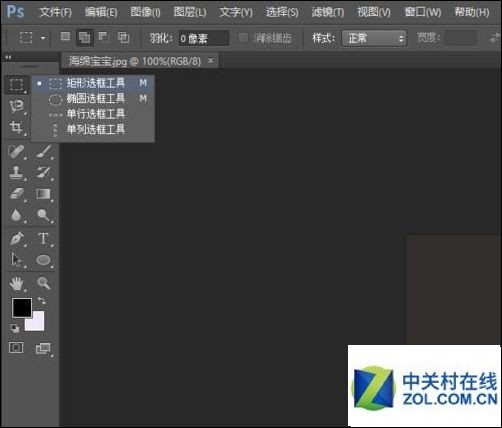Change the screen mode
Viewport: 502px width, 428px height.
[x=43, y=349]
